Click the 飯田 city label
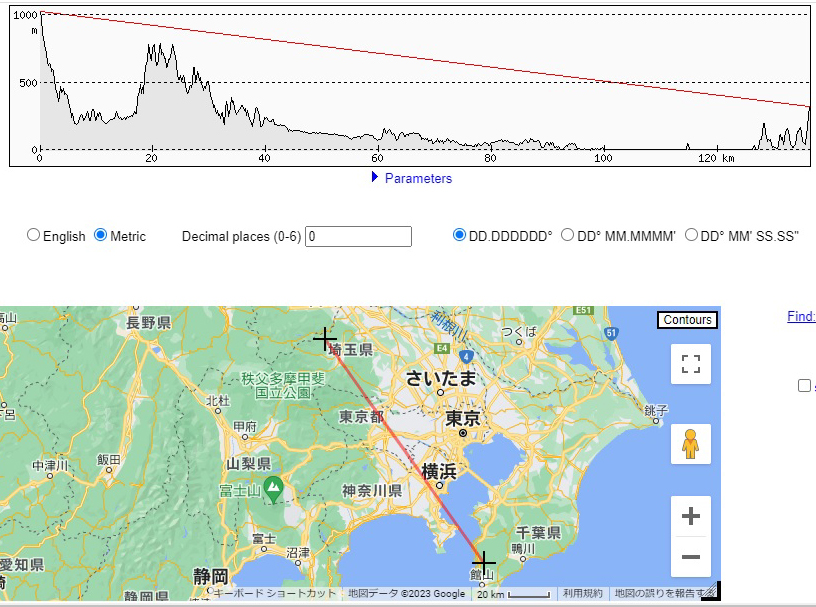This screenshot has height=607, width=816. [109, 460]
